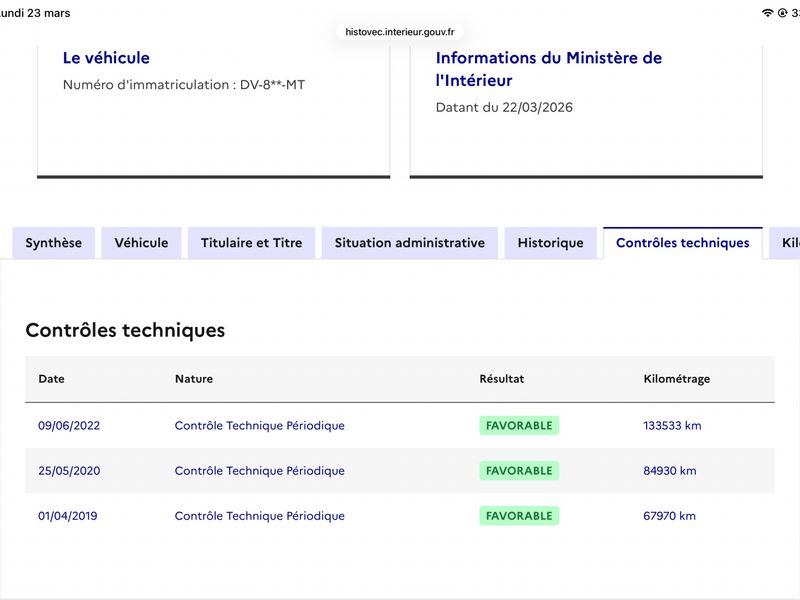Tap the orientation lock status icon
Image resolution: width=800 pixels, height=600 pixels.
pos(782,13)
